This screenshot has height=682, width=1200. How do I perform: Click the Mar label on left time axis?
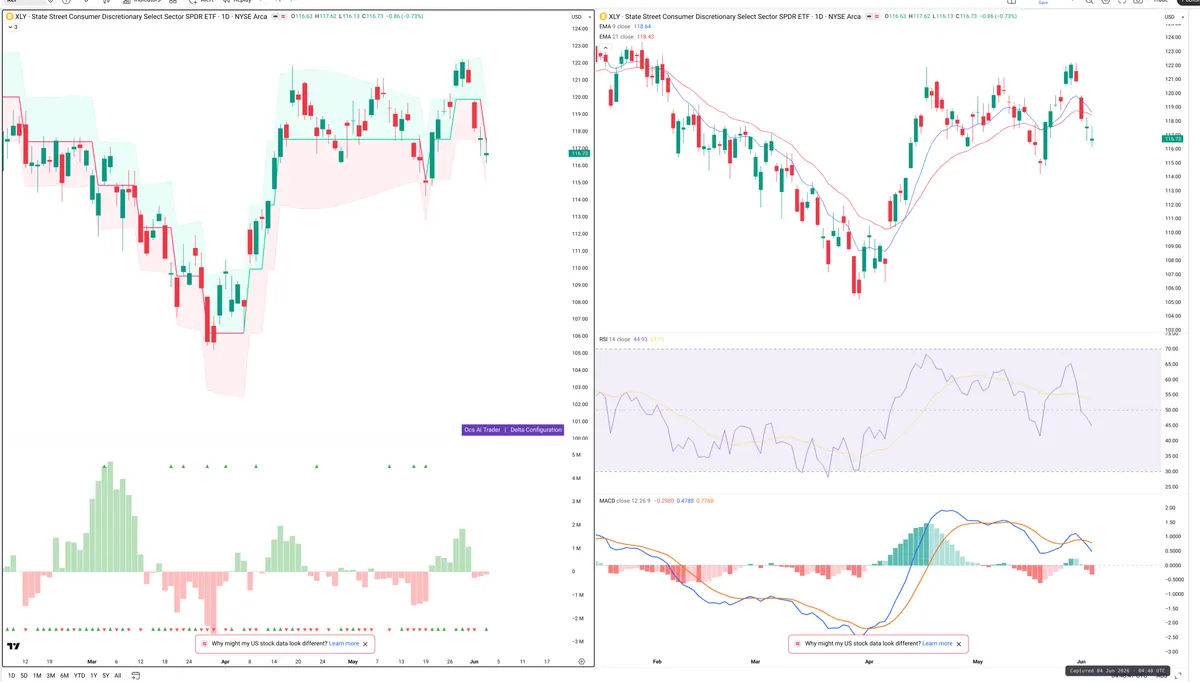coord(91,662)
